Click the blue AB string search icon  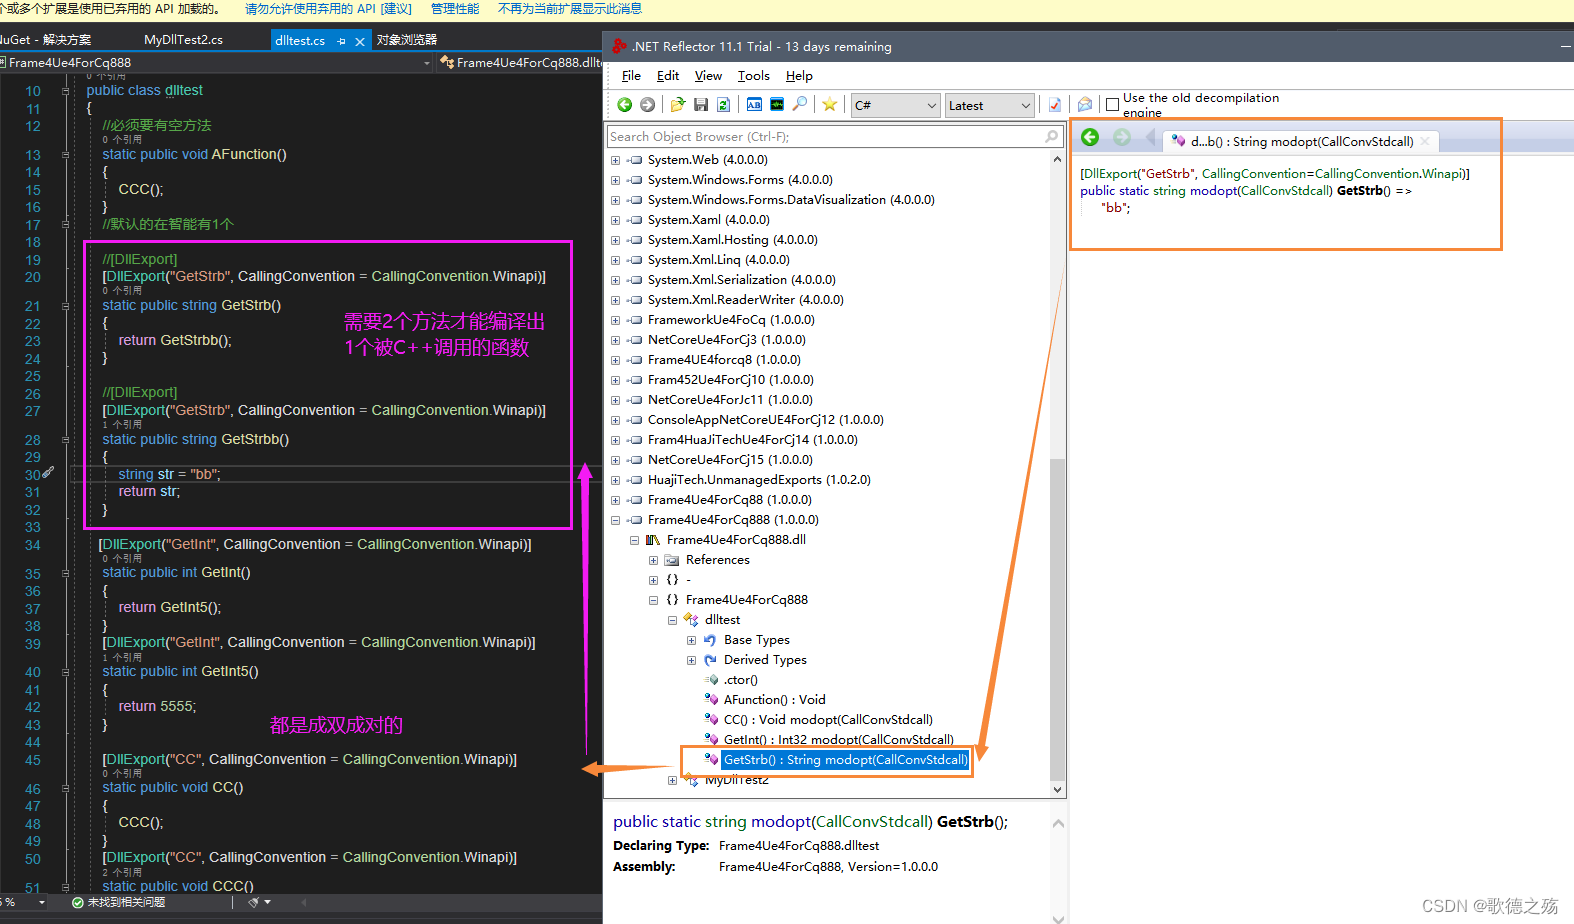pyautogui.click(x=754, y=104)
